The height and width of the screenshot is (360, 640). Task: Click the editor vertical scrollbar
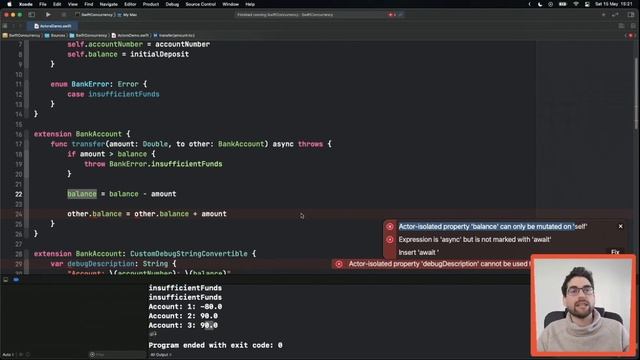click(636, 94)
